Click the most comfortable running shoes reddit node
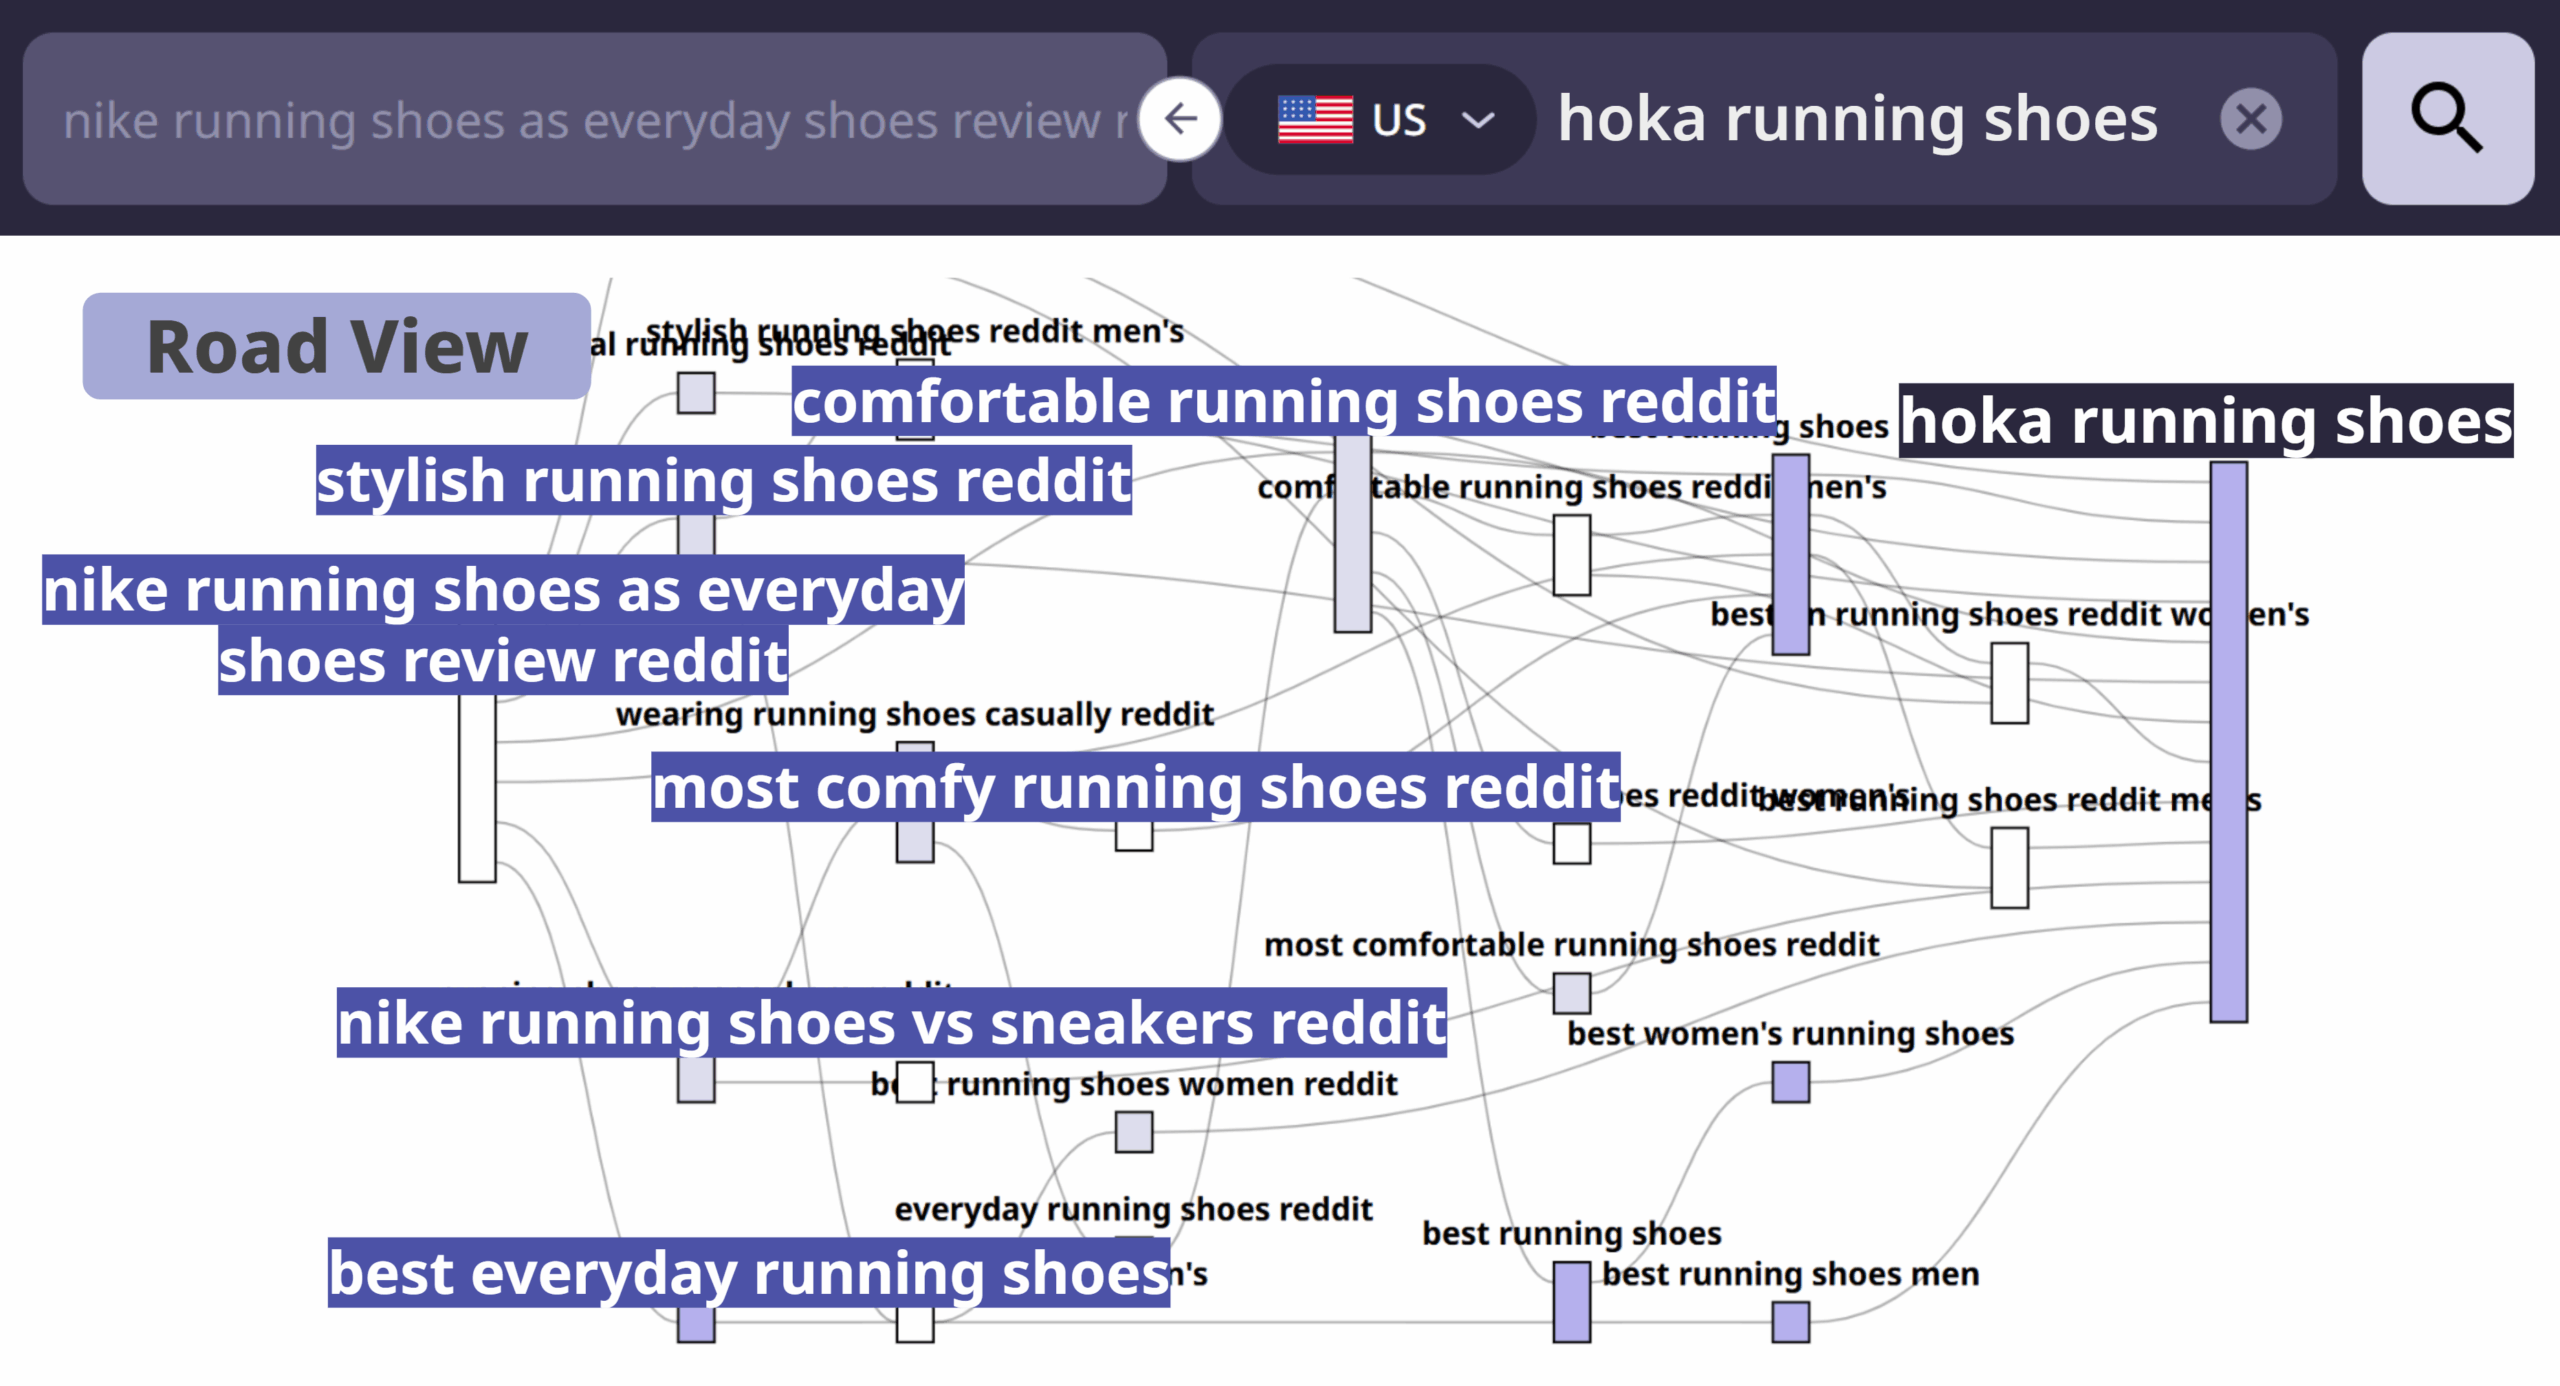 [x=1571, y=993]
